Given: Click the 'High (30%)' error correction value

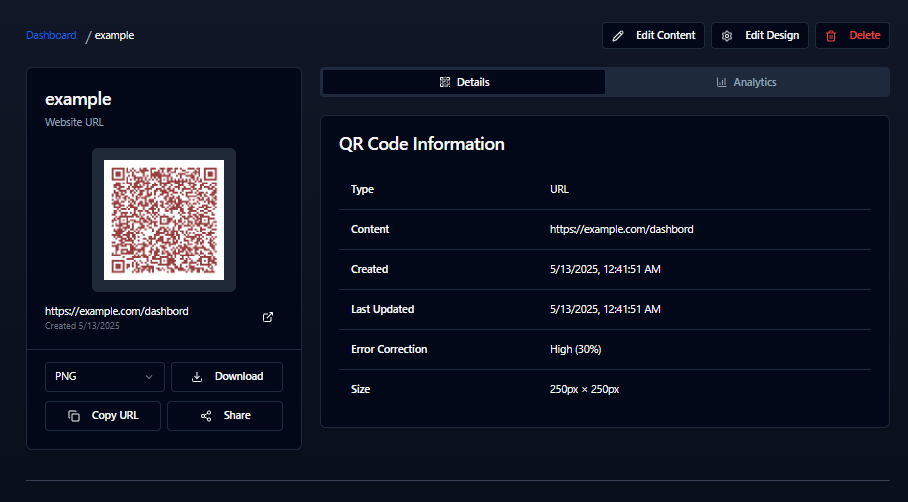Looking at the screenshot, I should [x=576, y=349].
